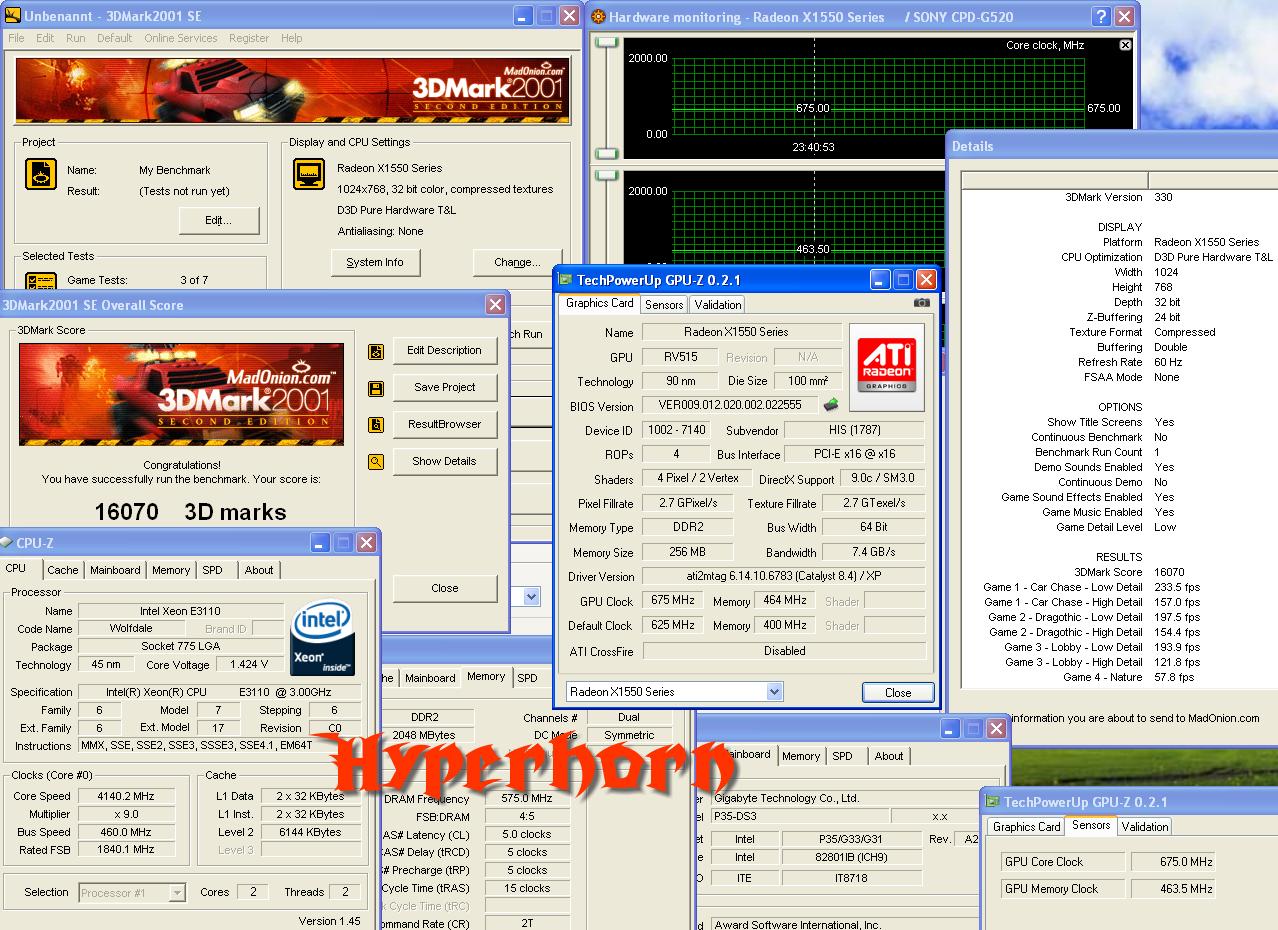The width and height of the screenshot is (1278, 930).
Task: Click the Project section icon in 3DMark
Action: point(41,174)
